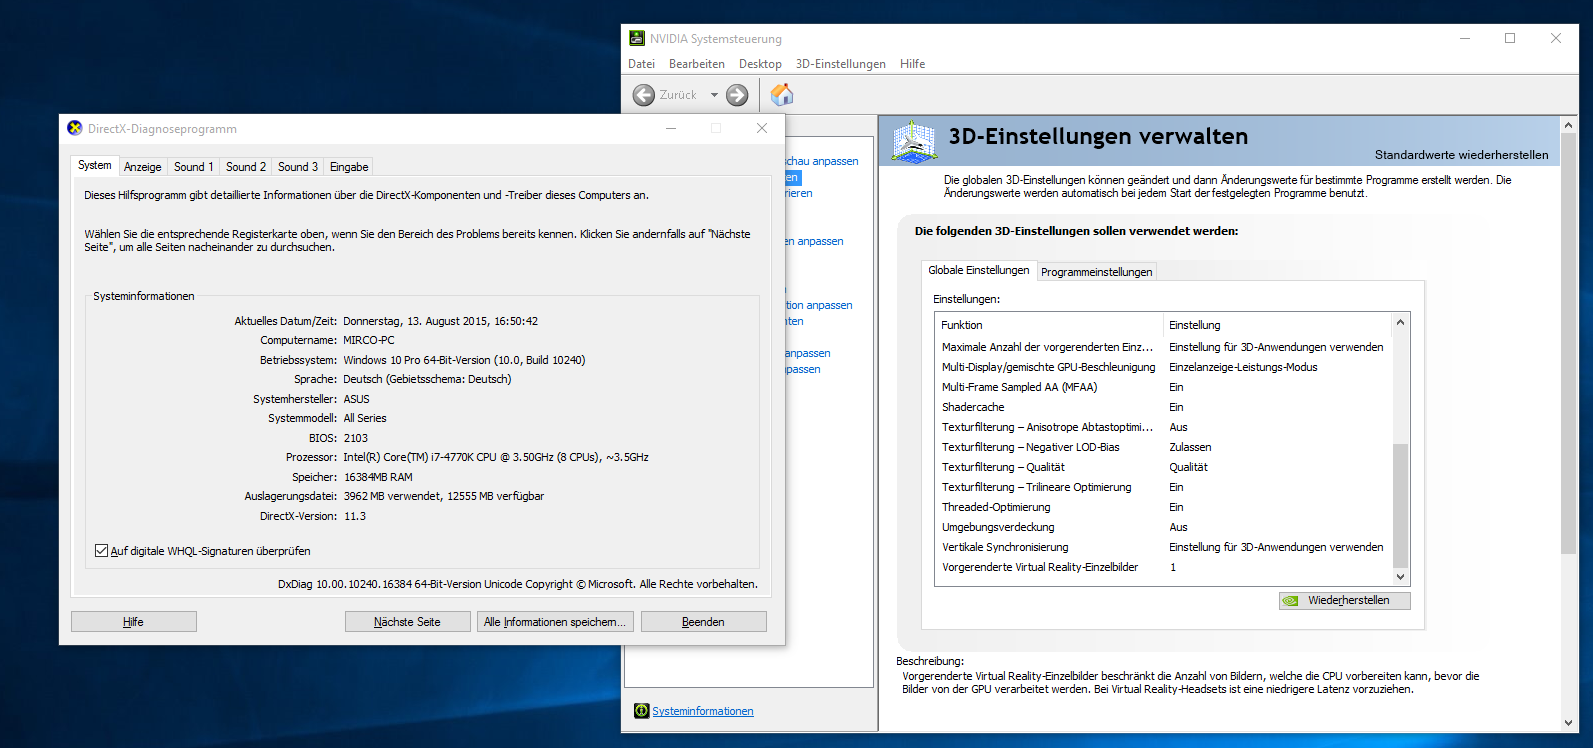The height and width of the screenshot is (748, 1593).
Task: Open the Datei menu
Action: point(641,64)
